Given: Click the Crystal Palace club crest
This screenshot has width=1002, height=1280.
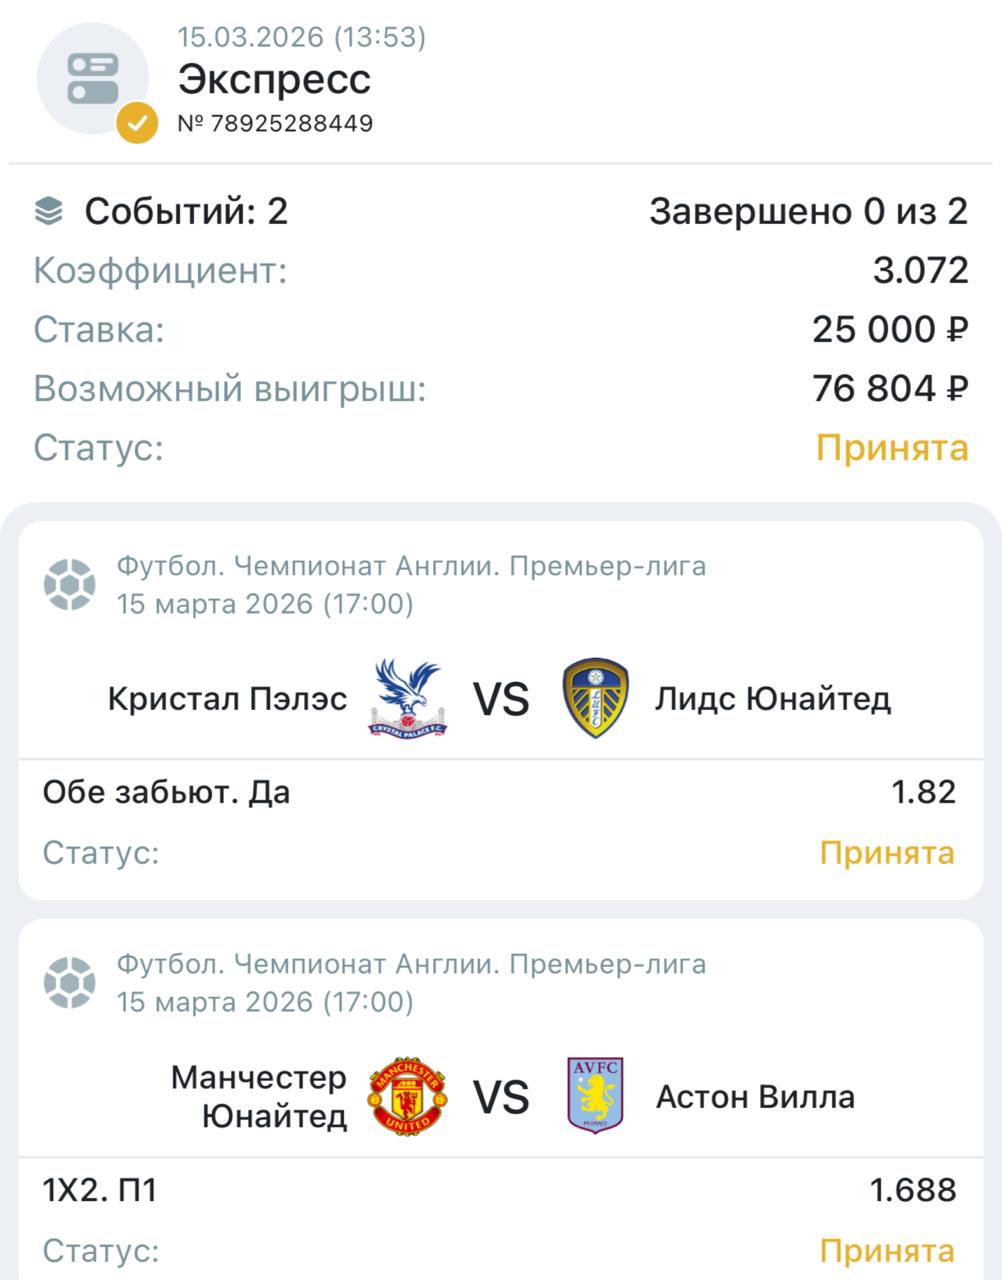Looking at the screenshot, I should point(408,699).
